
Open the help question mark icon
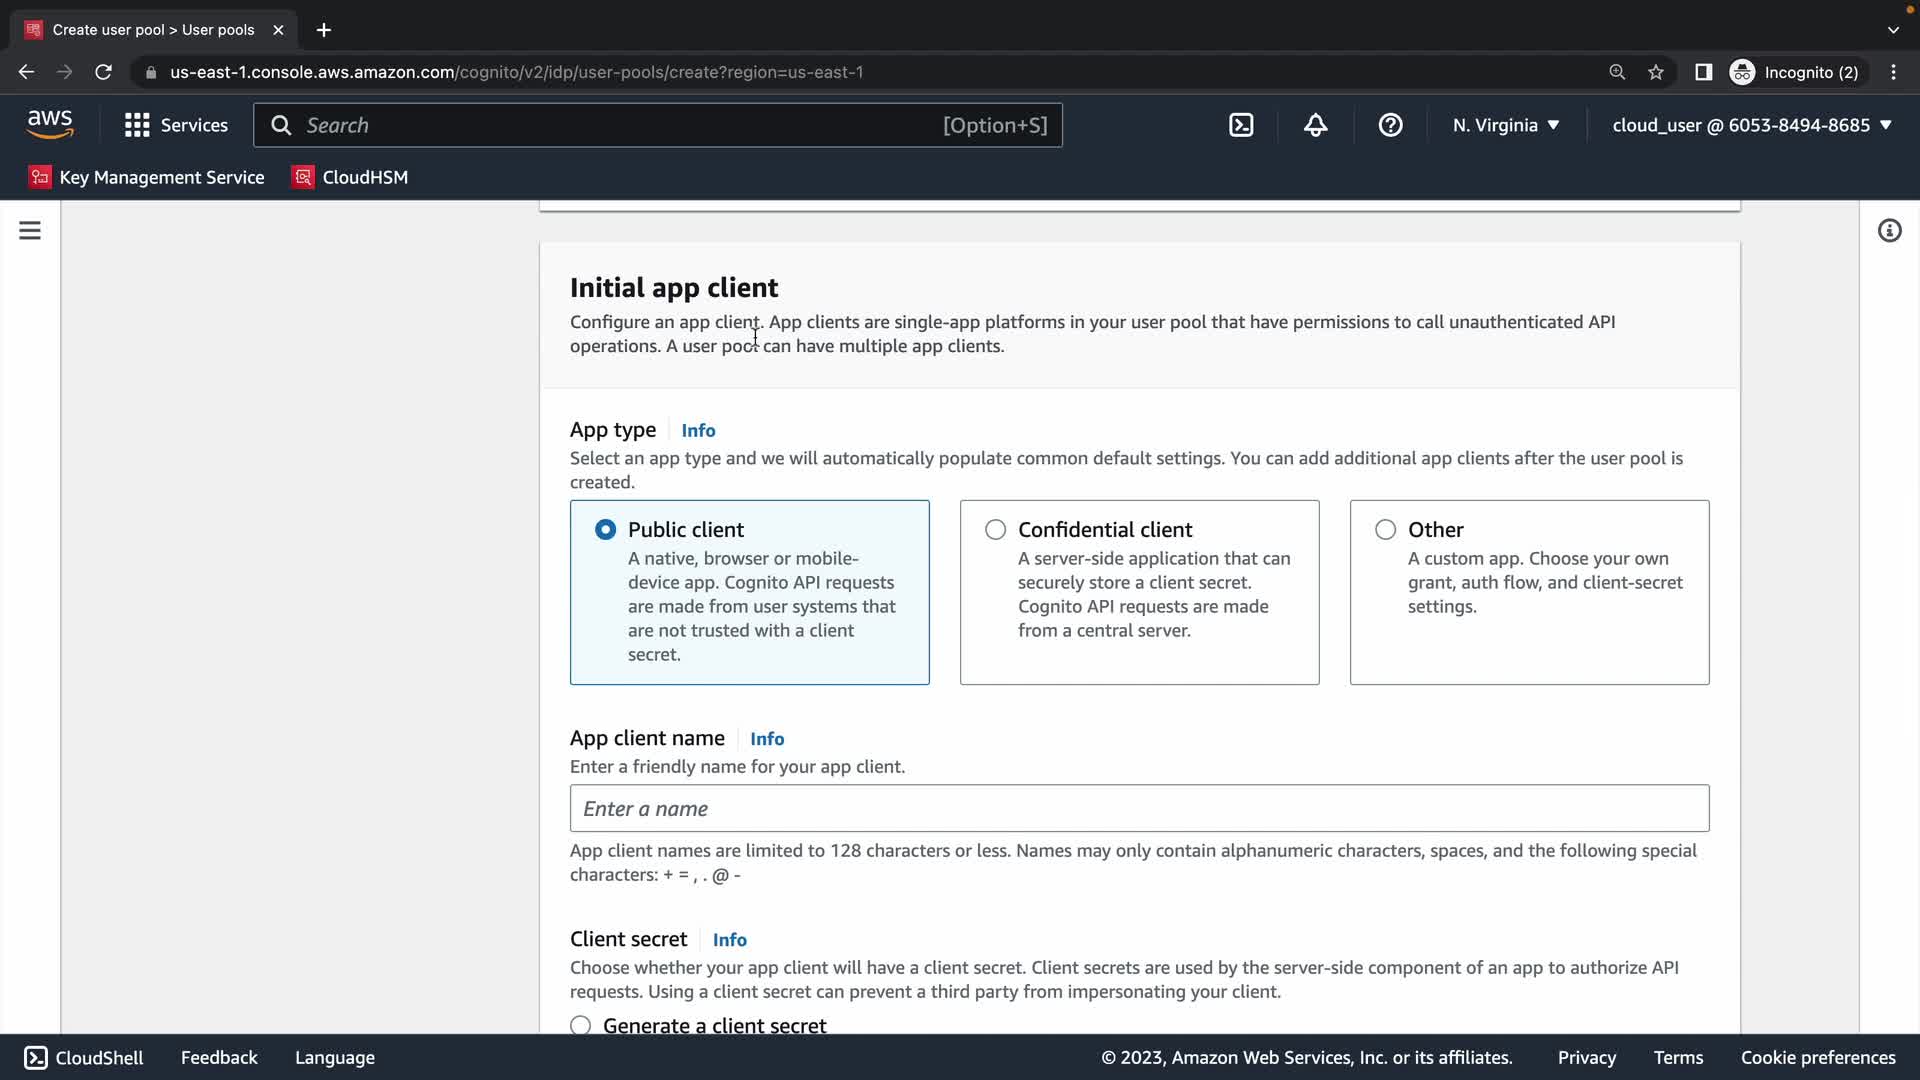click(1390, 125)
